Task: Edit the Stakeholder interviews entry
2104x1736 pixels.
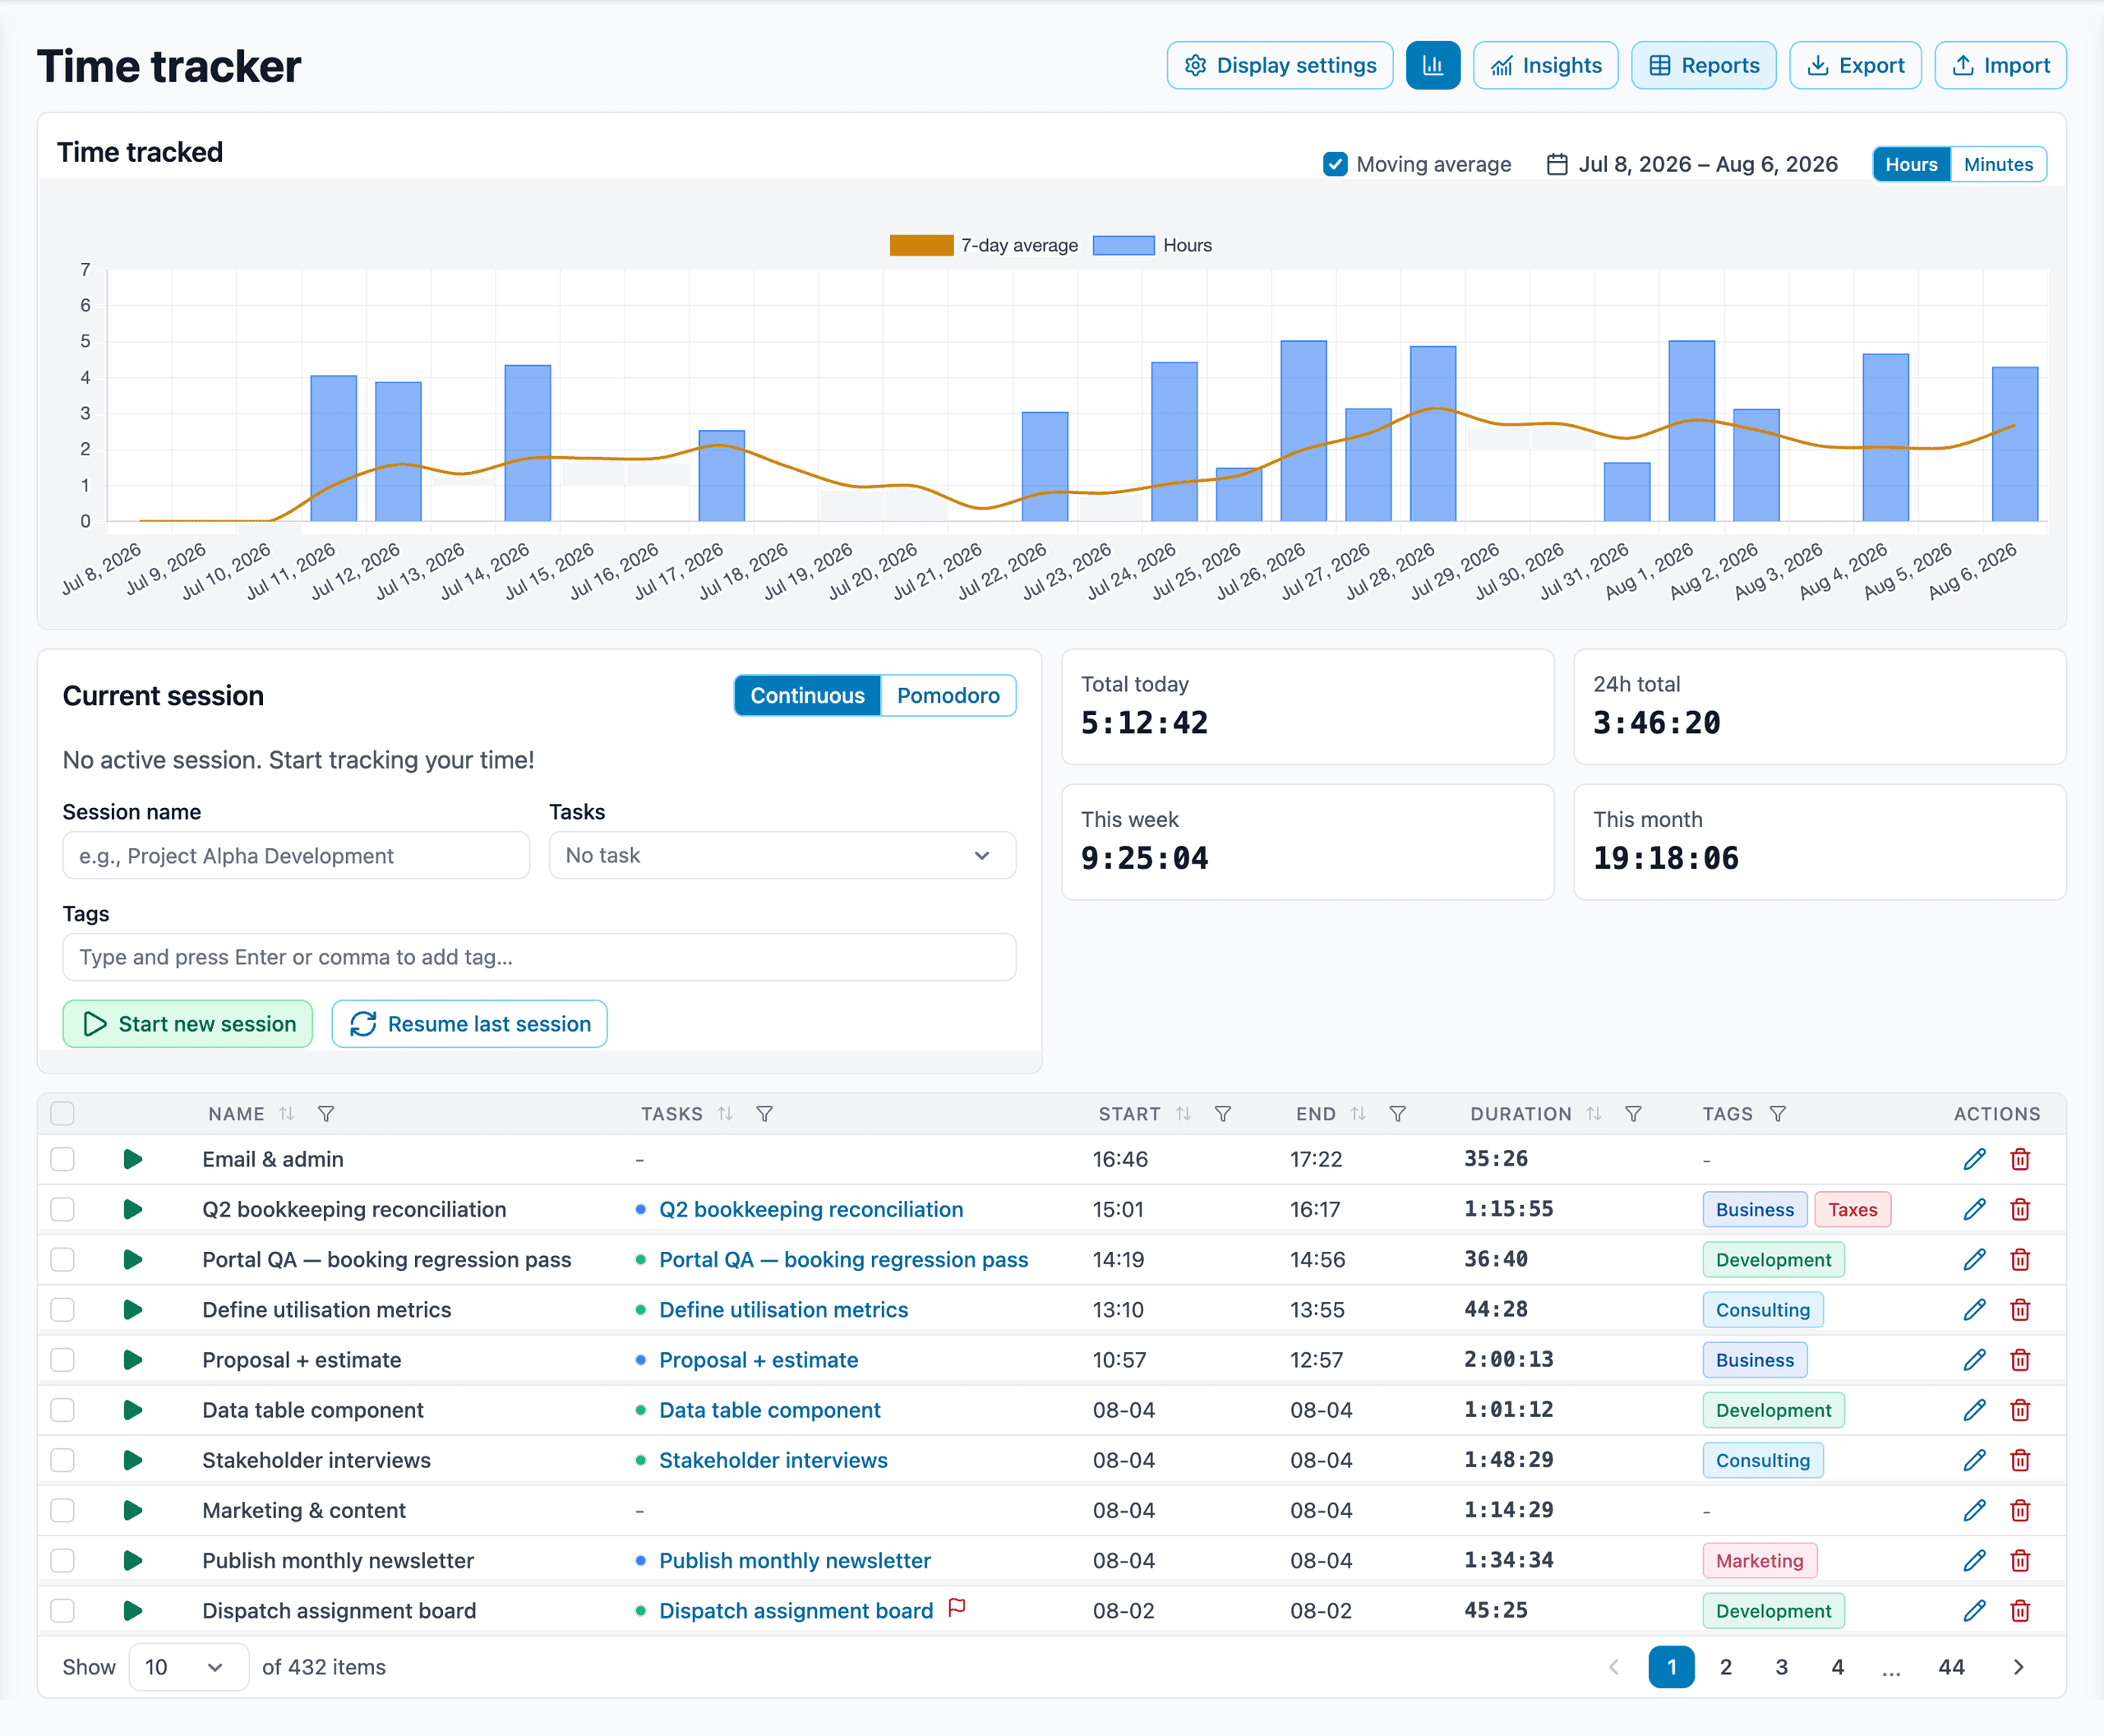Action: click(1974, 1460)
